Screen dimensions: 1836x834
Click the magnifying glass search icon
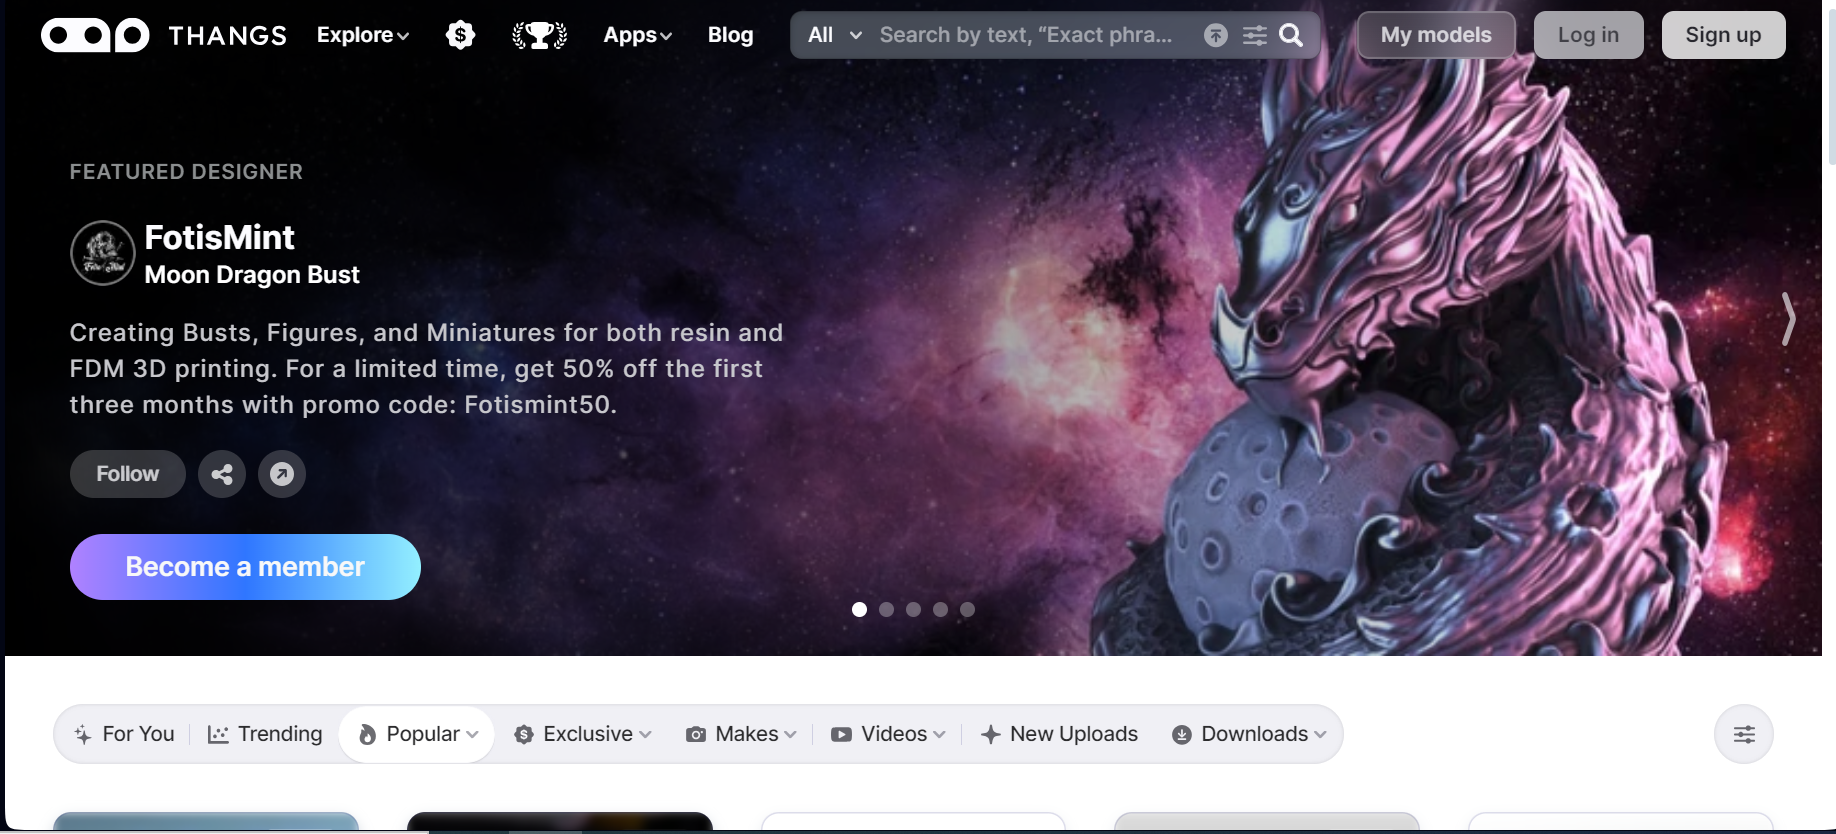tap(1292, 35)
